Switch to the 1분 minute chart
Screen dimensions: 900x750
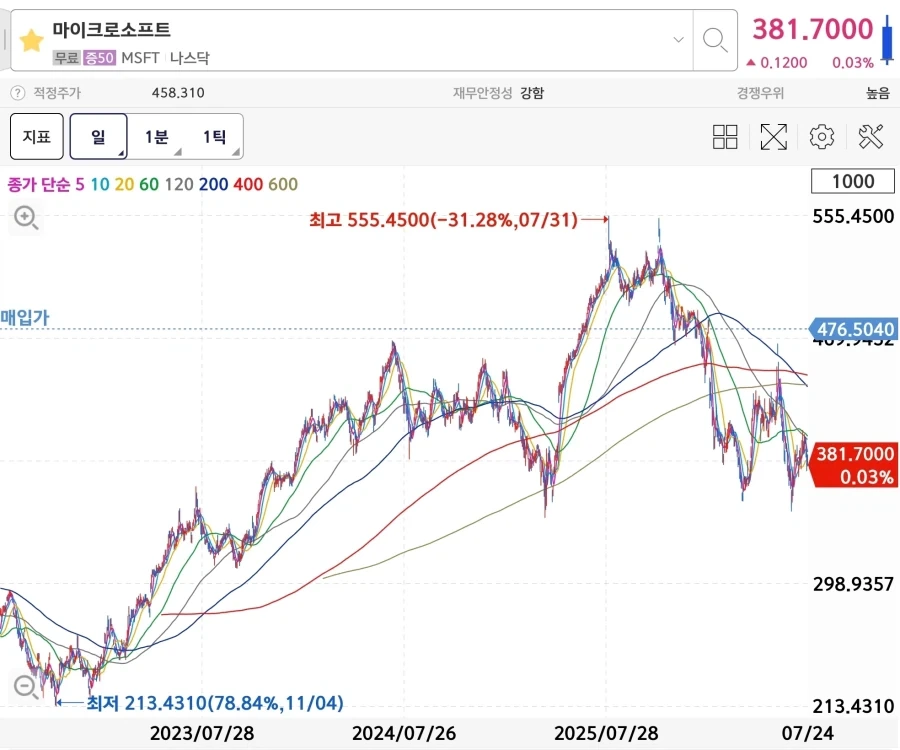tap(156, 137)
